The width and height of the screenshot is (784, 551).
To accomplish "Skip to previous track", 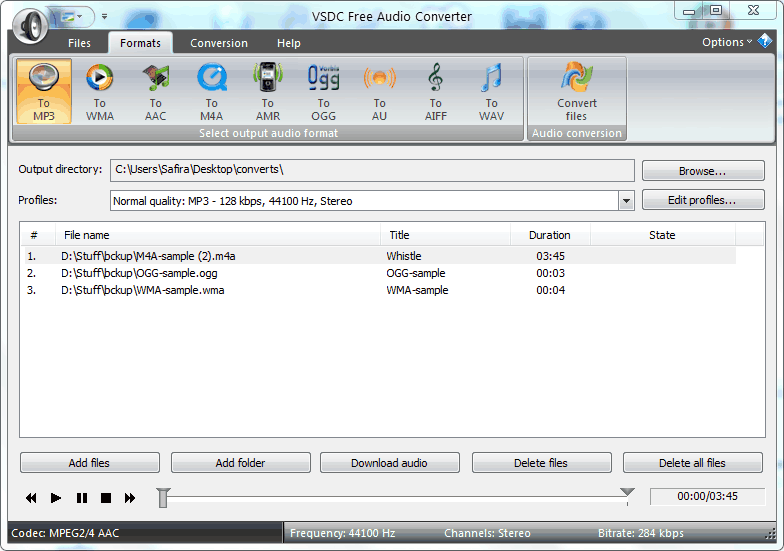I will [x=31, y=498].
